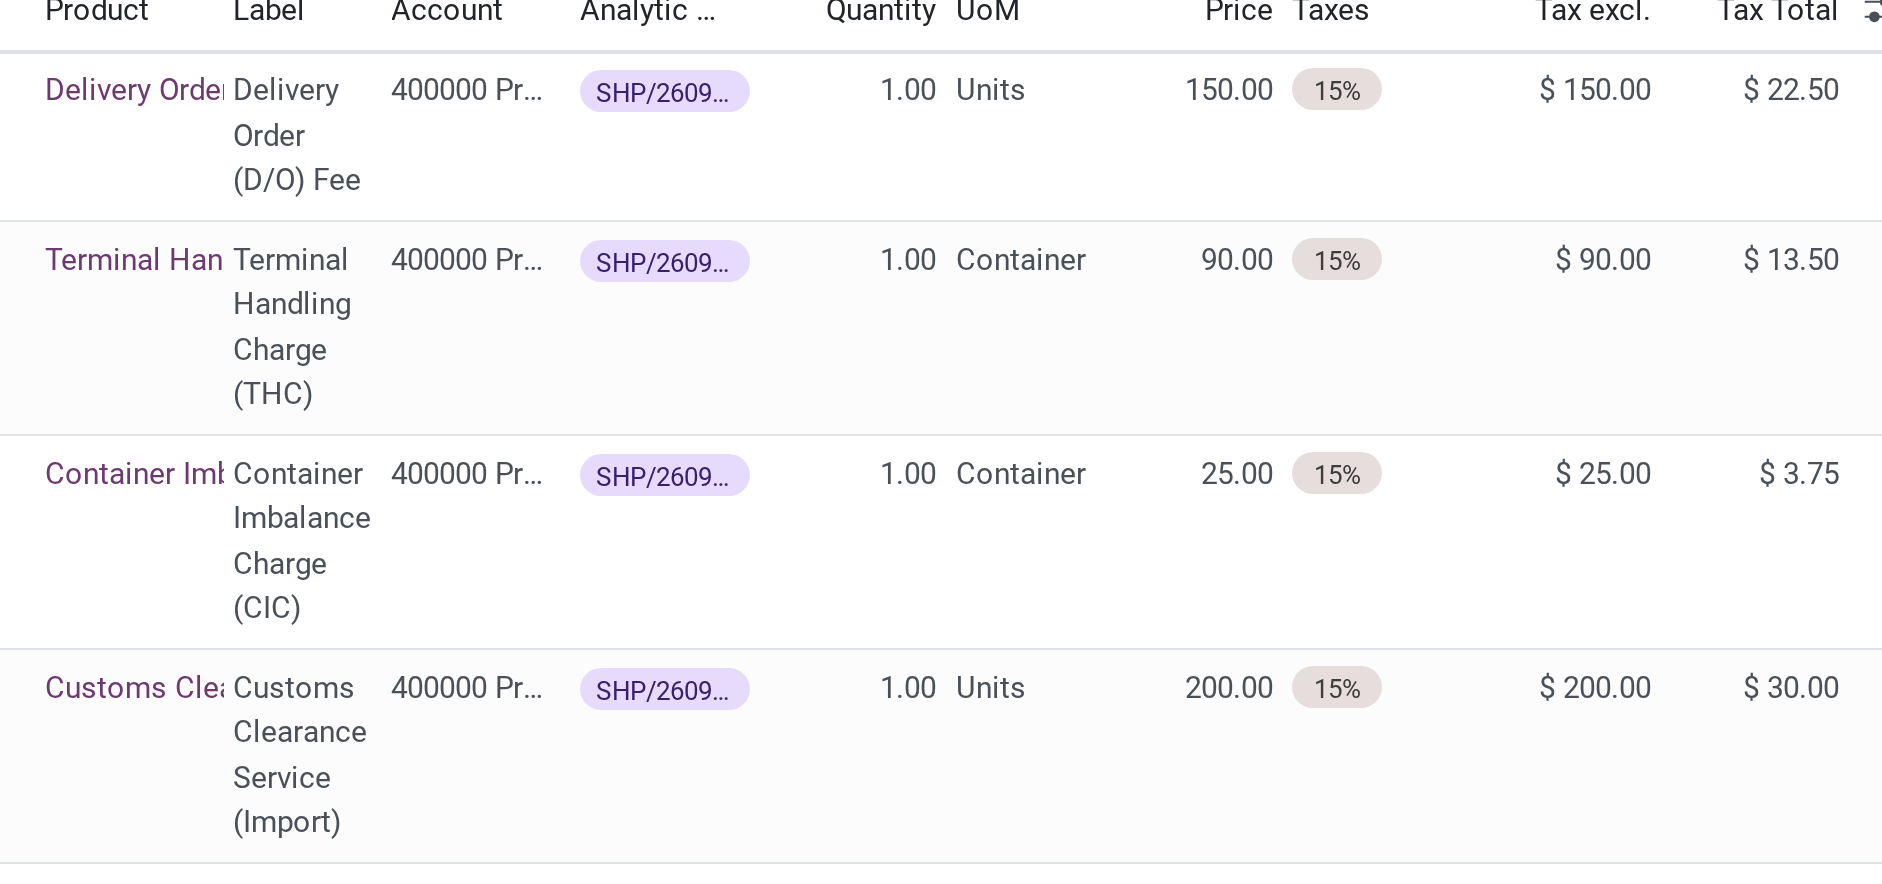Edit the quantity on Container Imbalance row
The height and width of the screenshot is (884, 1882).
click(x=907, y=474)
